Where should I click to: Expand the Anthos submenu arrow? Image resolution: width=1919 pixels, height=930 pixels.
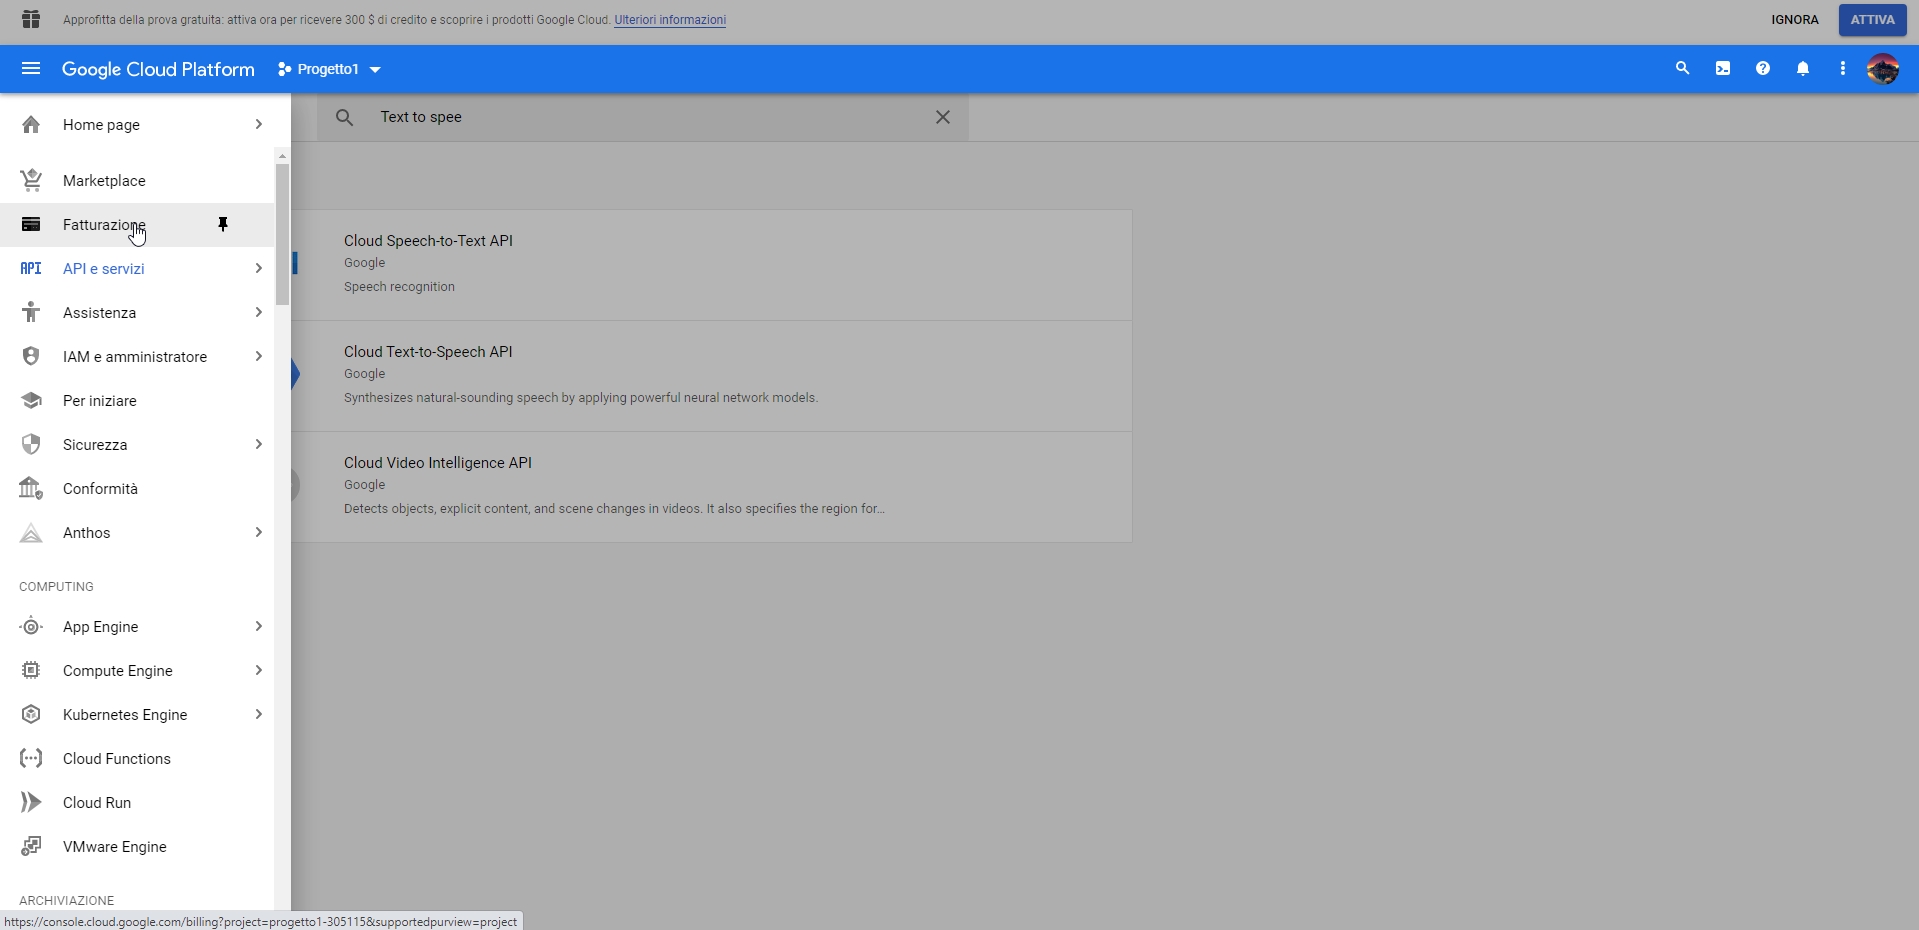point(259,533)
